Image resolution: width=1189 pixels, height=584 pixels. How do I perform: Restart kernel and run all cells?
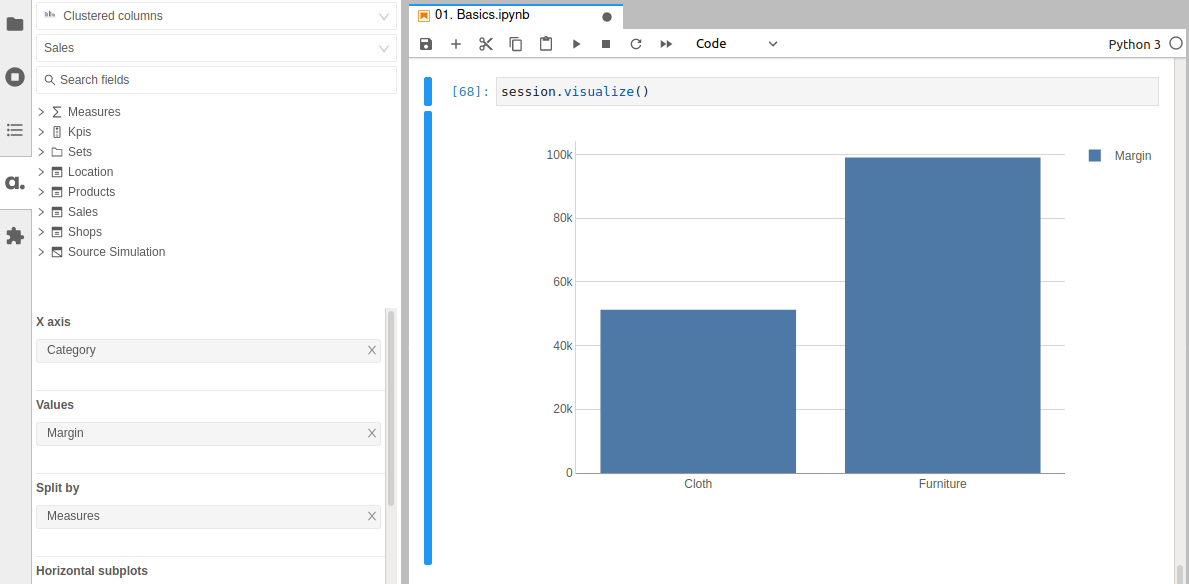point(667,44)
